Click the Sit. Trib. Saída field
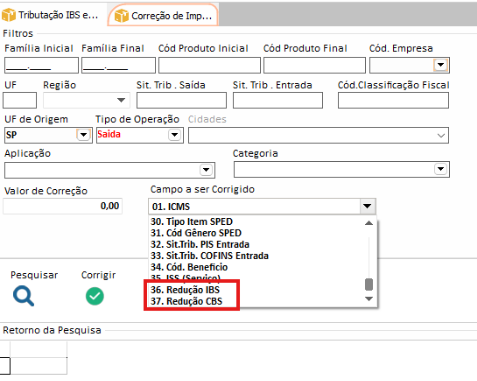Screen dimensions: 477x381 pyautogui.click(x=181, y=100)
